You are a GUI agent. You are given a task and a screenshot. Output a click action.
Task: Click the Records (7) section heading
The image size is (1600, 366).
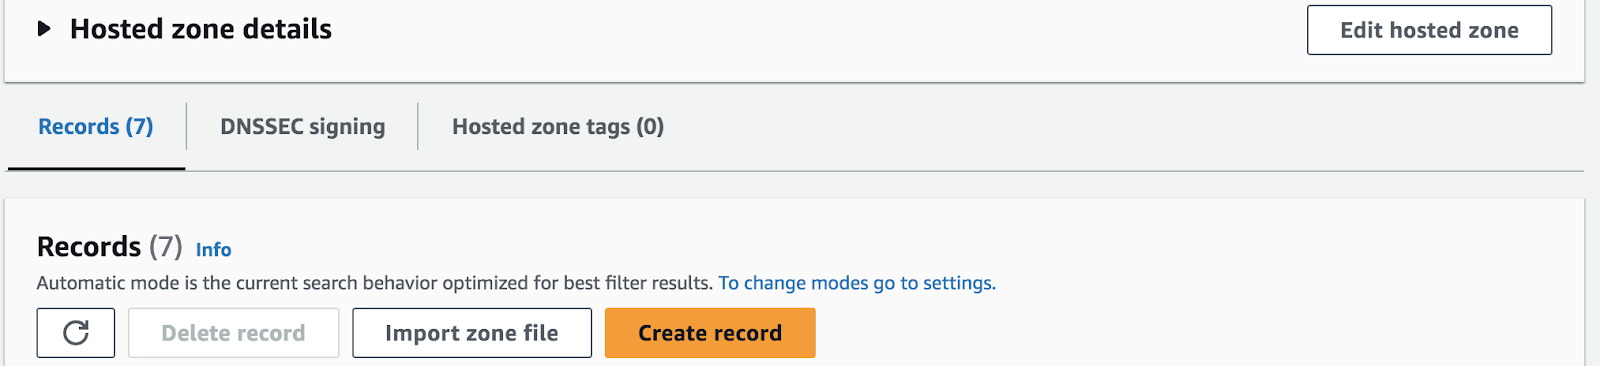pyautogui.click(x=110, y=246)
